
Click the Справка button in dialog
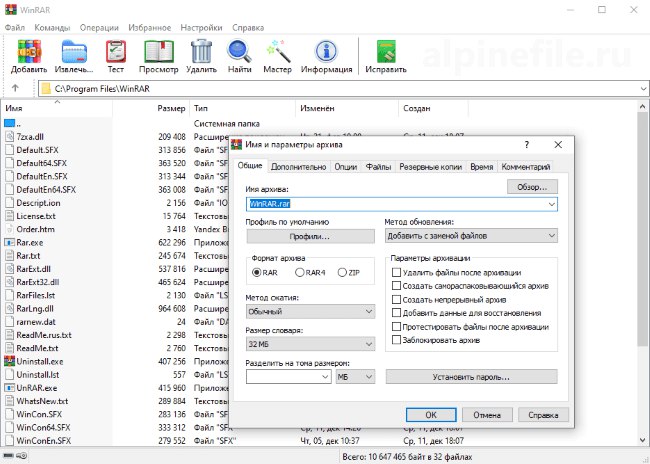click(x=543, y=415)
